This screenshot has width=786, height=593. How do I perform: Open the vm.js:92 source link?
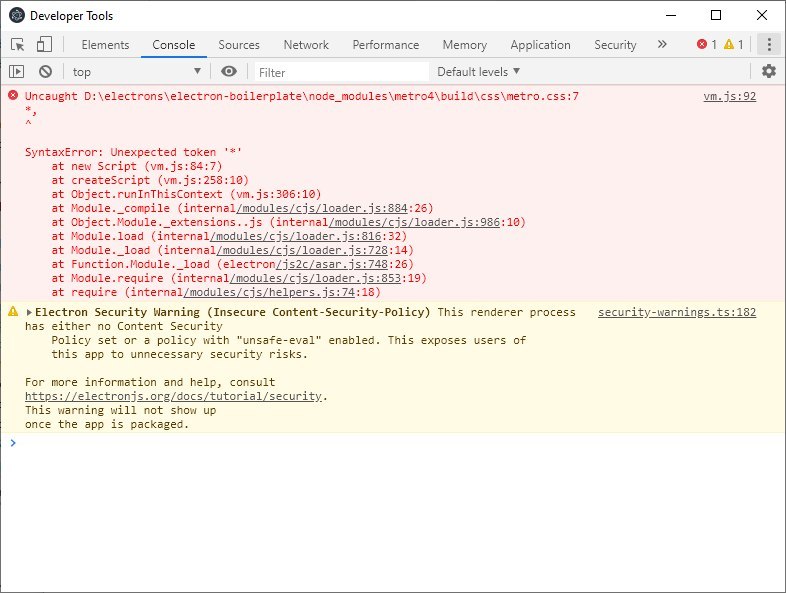tap(729, 96)
